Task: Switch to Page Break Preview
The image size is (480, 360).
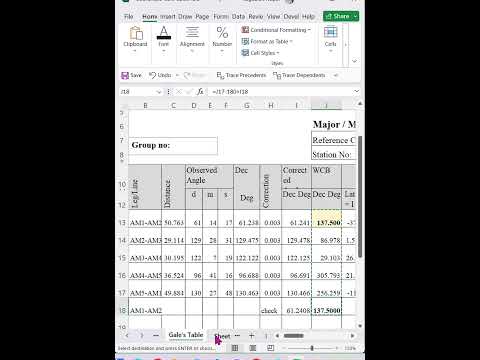Action: pos(271,348)
